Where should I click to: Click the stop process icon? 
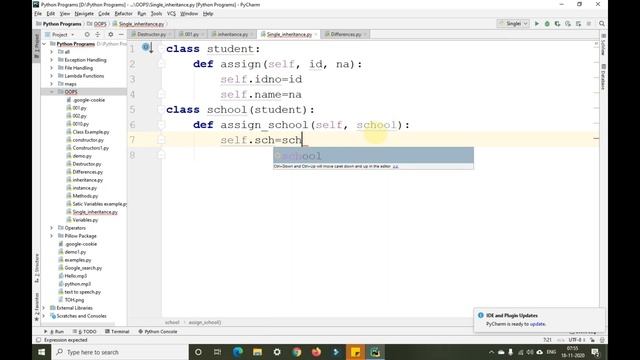point(589,24)
